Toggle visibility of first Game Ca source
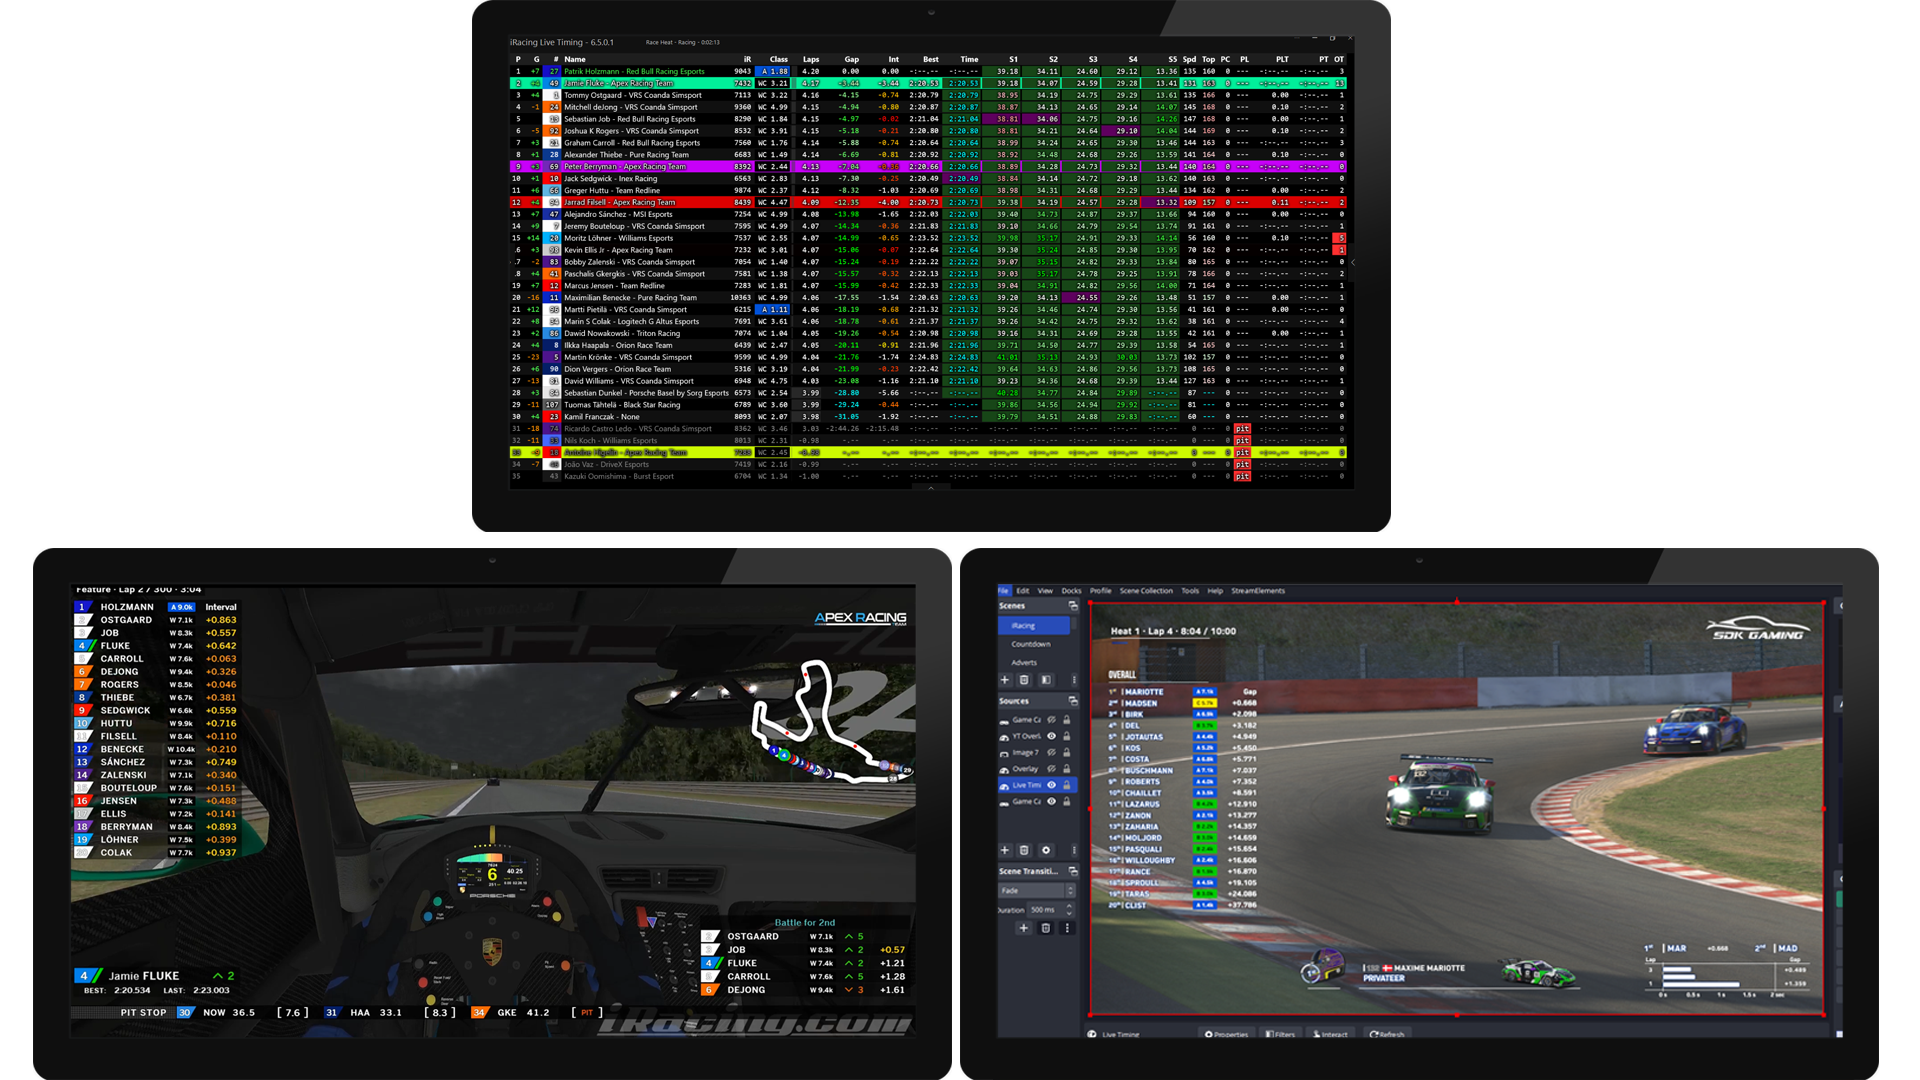The image size is (1920, 1080). pos(1051,720)
